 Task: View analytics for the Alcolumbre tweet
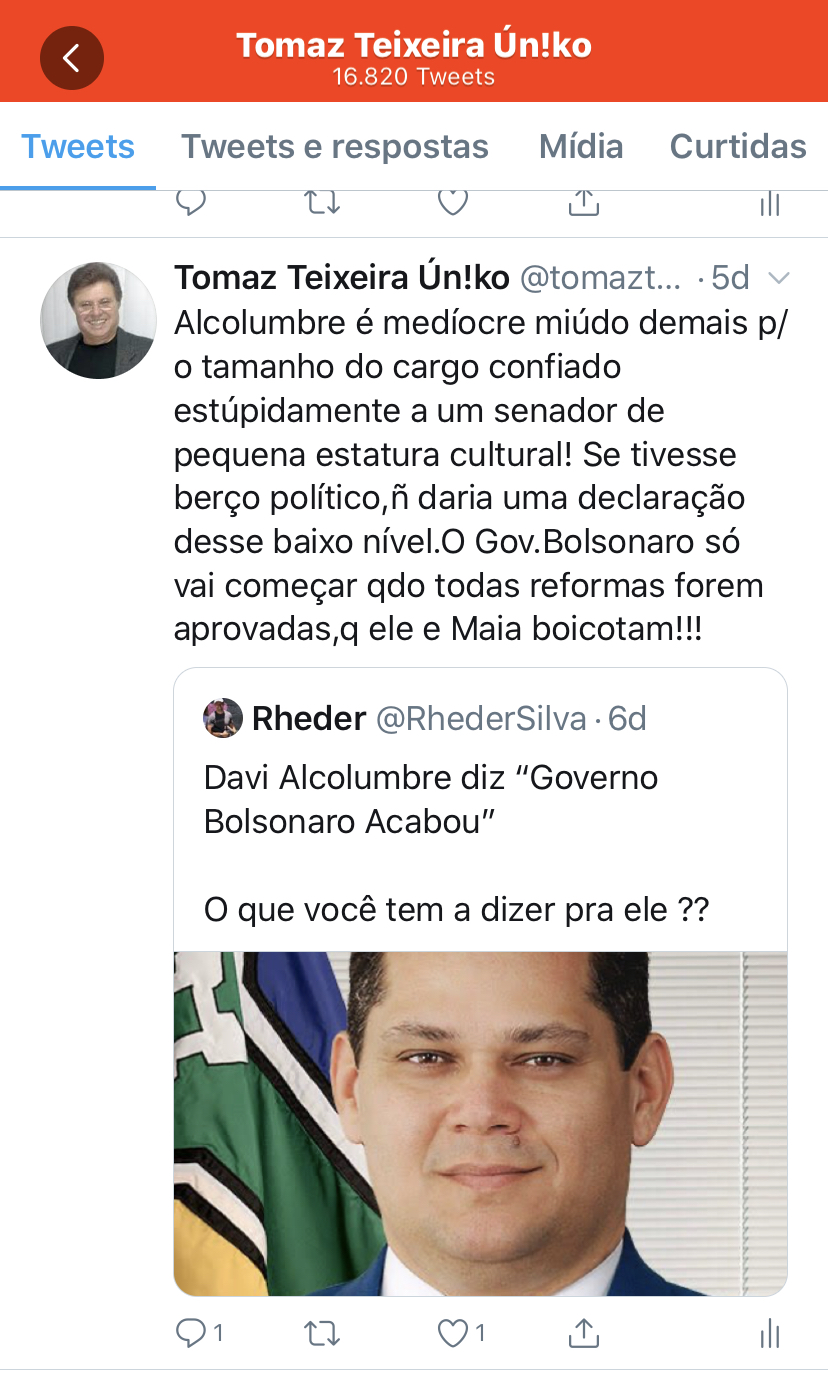(769, 1333)
